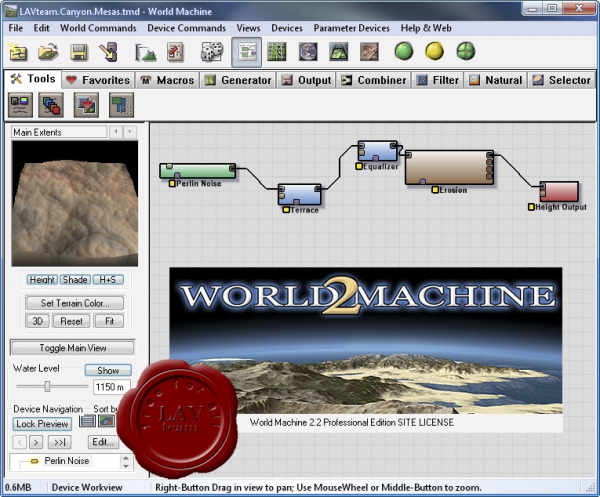
Task: Click the next extents arrow
Action: coord(130,132)
